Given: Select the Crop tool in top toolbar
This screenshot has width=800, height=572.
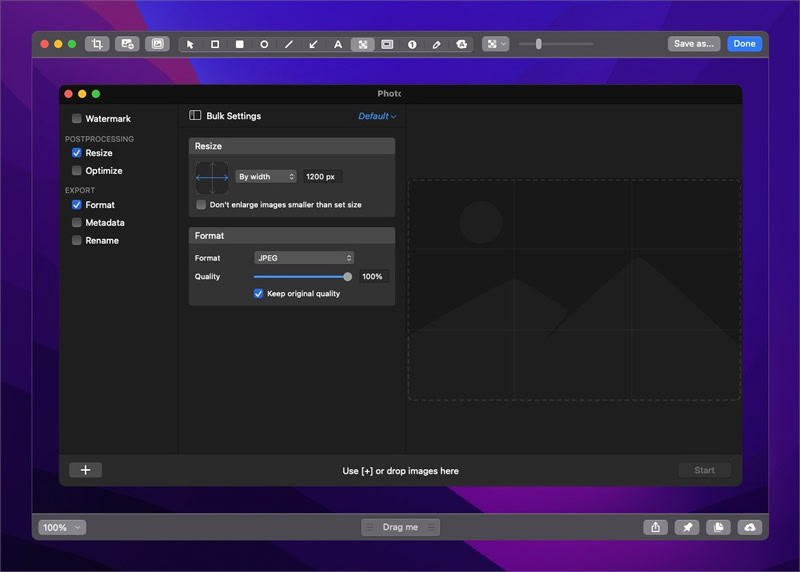Looking at the screenshot, I should tap(97, 44).
